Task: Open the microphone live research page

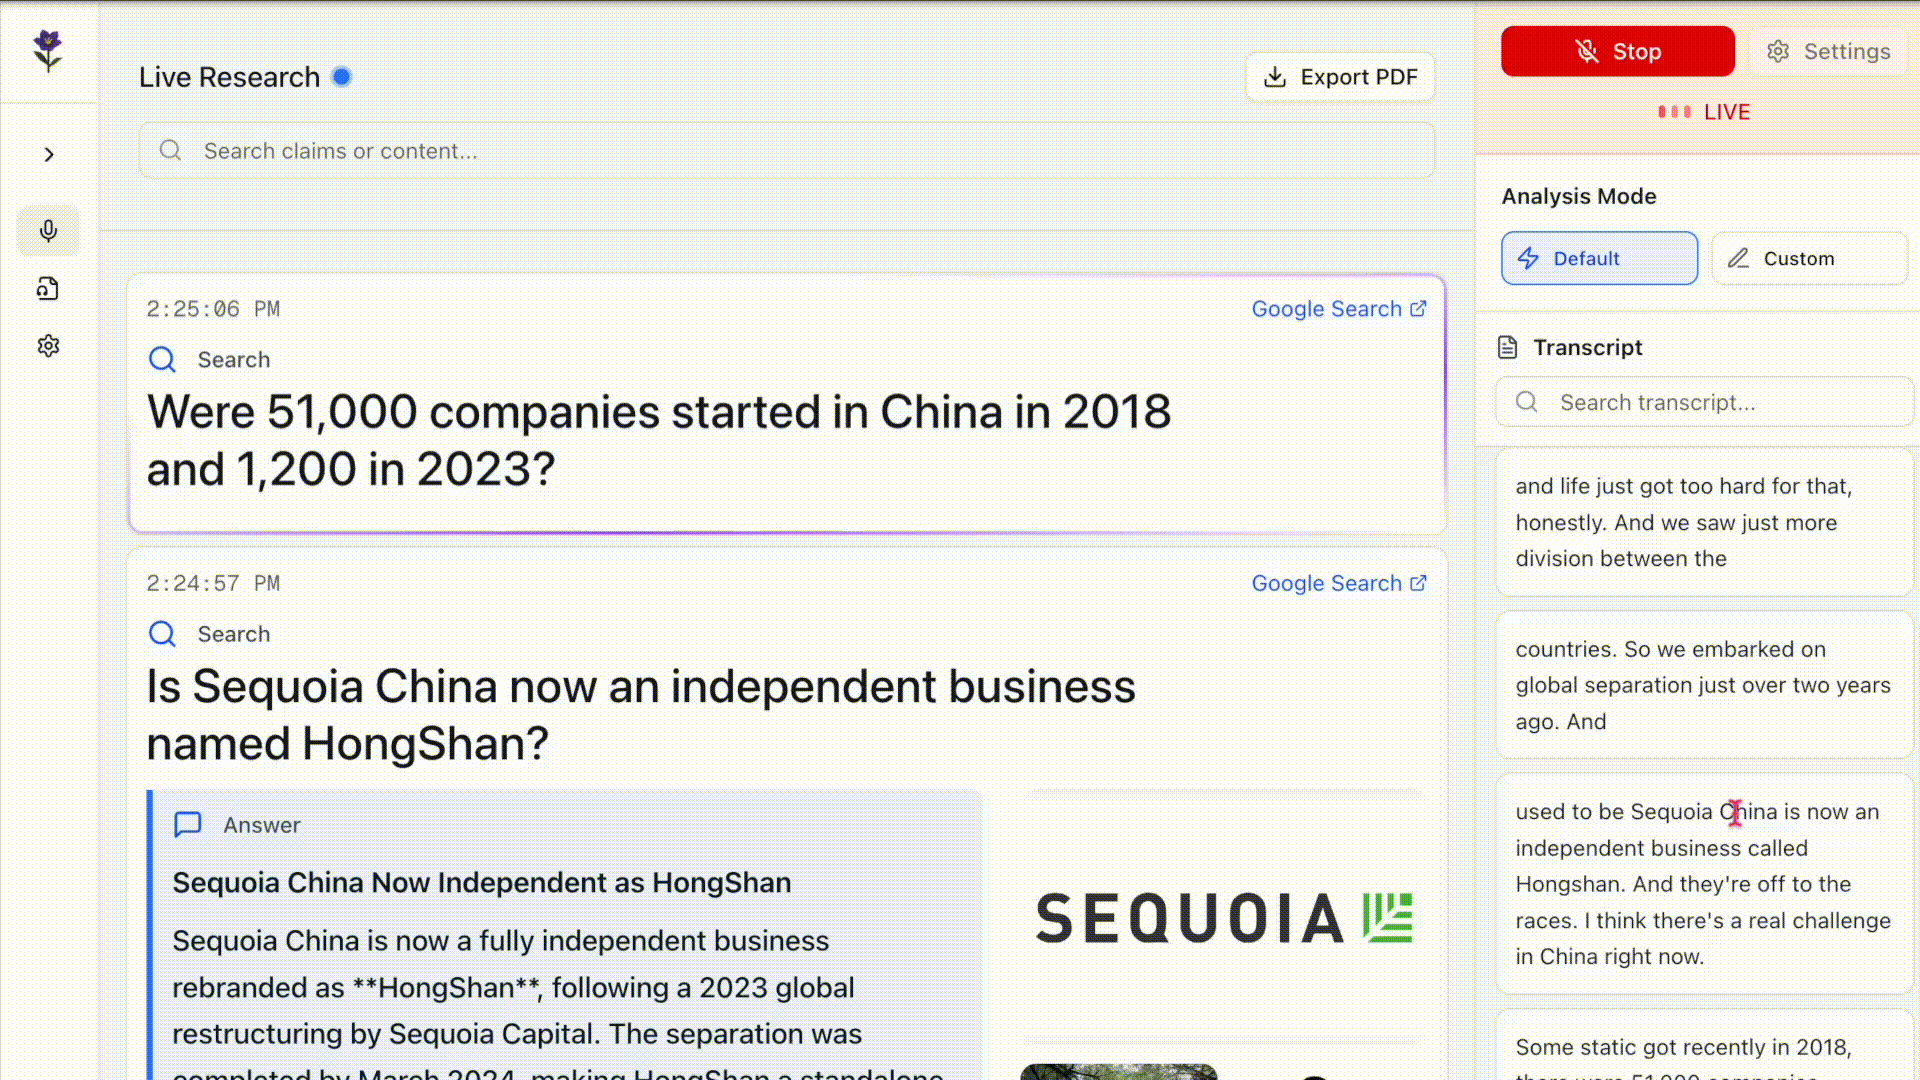Action: (x=48, y=231)
